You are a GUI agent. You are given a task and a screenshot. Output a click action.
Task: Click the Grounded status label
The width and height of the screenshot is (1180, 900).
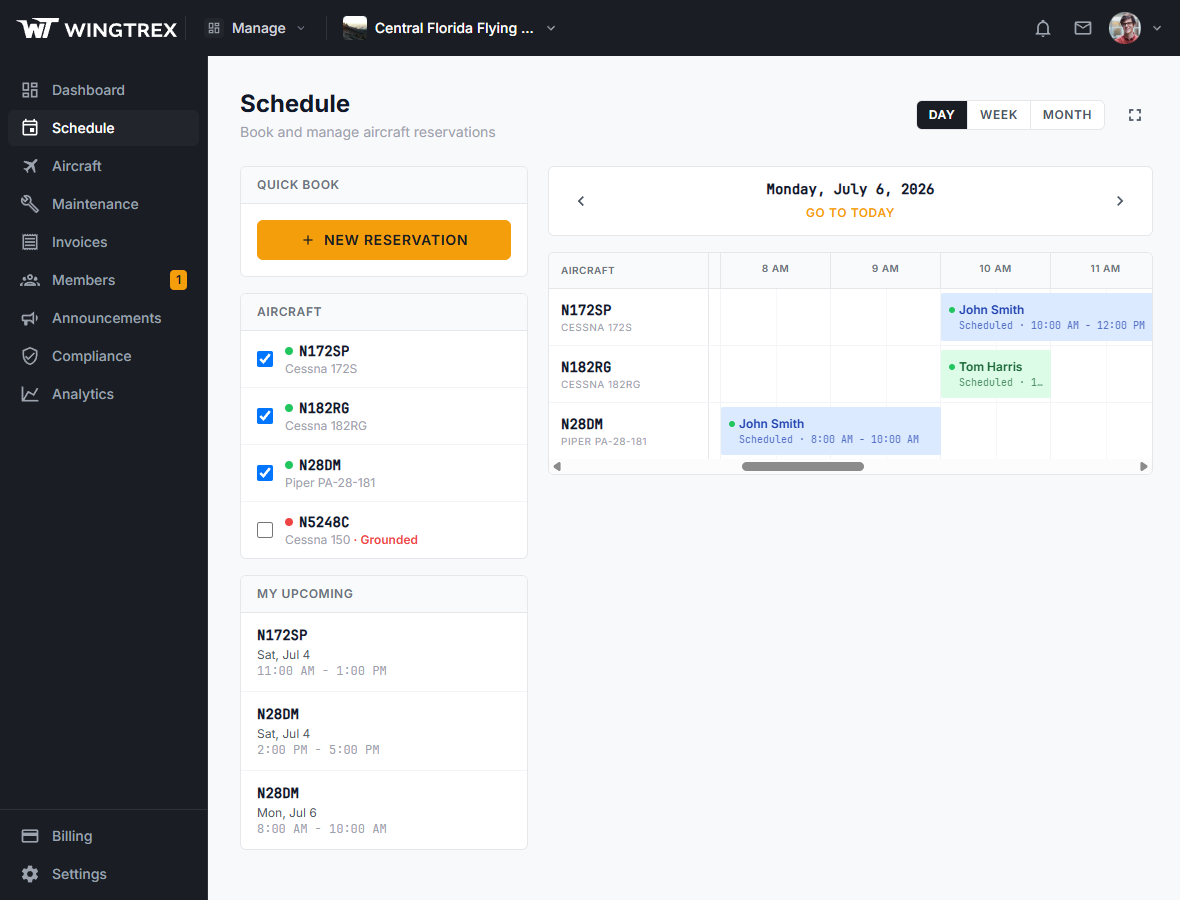click(389, 540)
